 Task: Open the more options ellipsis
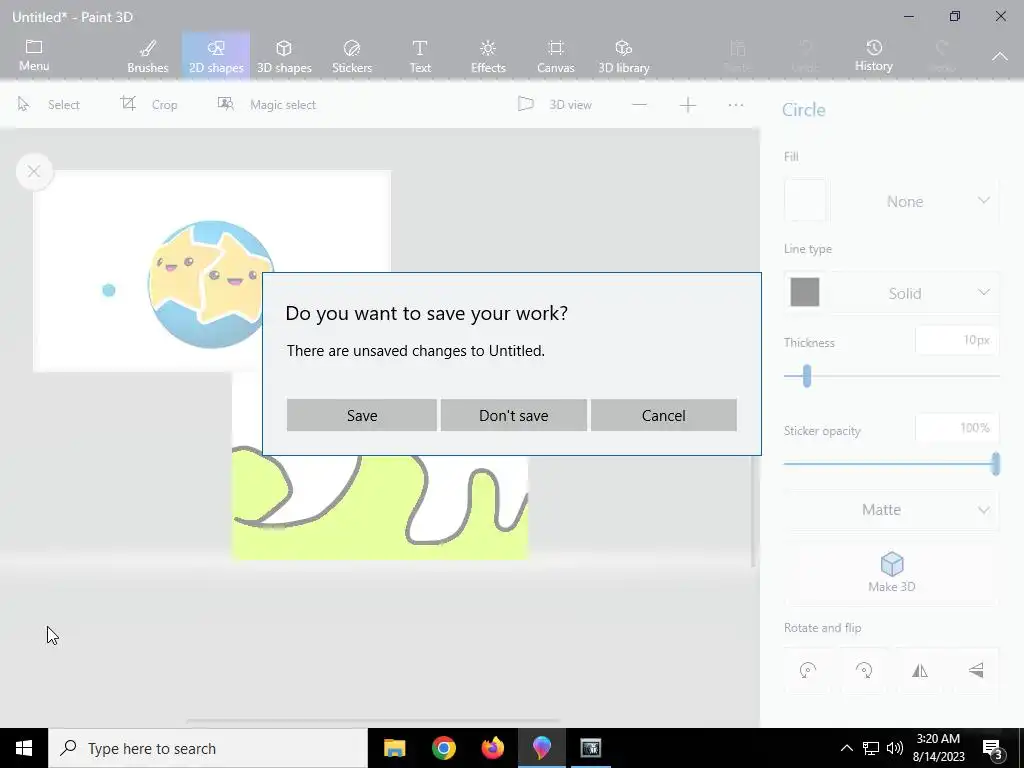point(736,104)
